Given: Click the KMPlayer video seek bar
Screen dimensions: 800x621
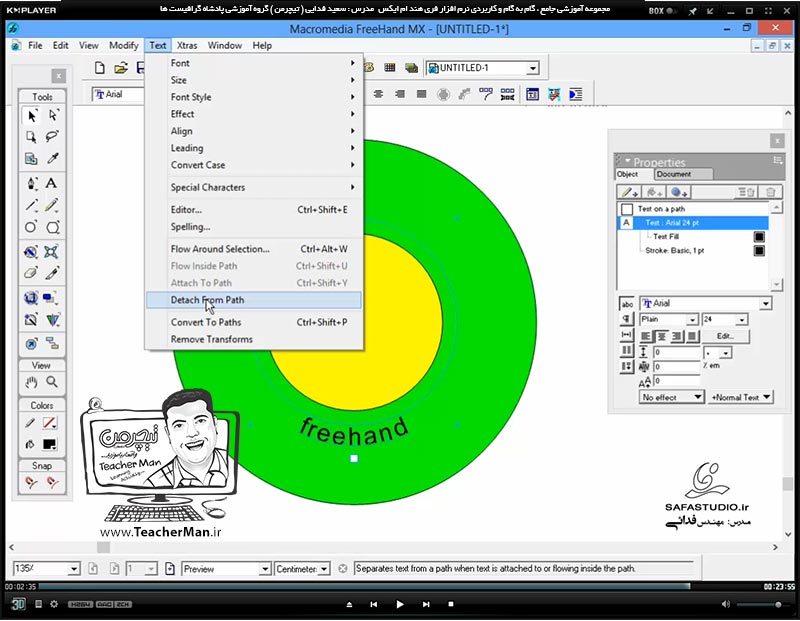Looking at the screenshot, I should (400, 587).
